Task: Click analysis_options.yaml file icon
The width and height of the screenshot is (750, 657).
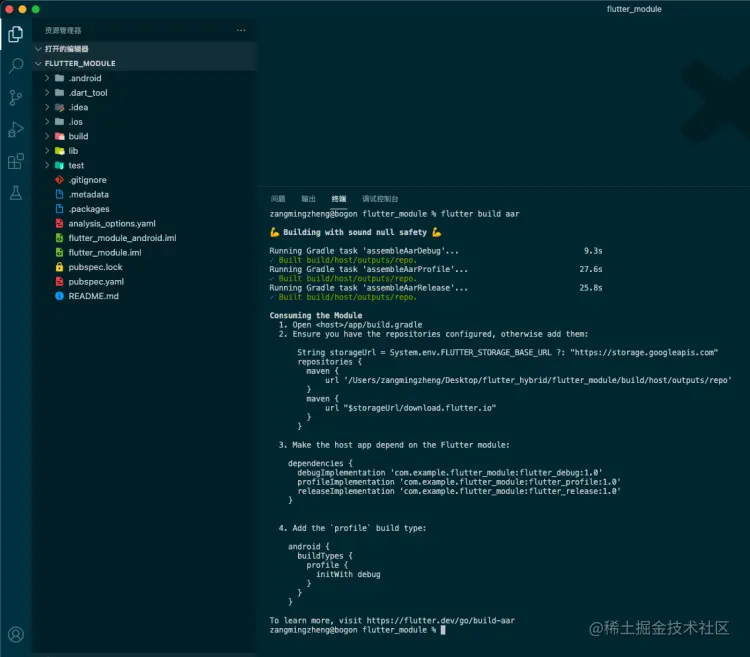Action: 59,223
